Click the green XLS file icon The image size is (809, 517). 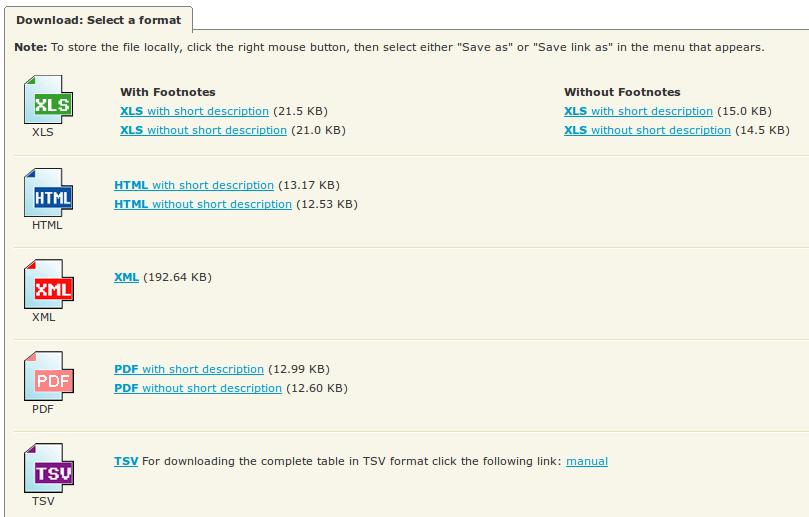pyautogui.click(x=48, y=100)
